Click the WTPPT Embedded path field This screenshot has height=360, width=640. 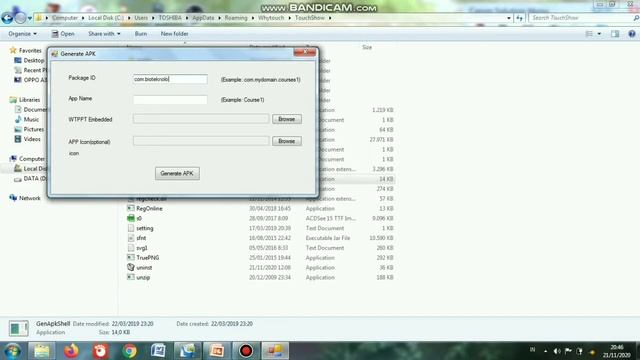(201, 119)
